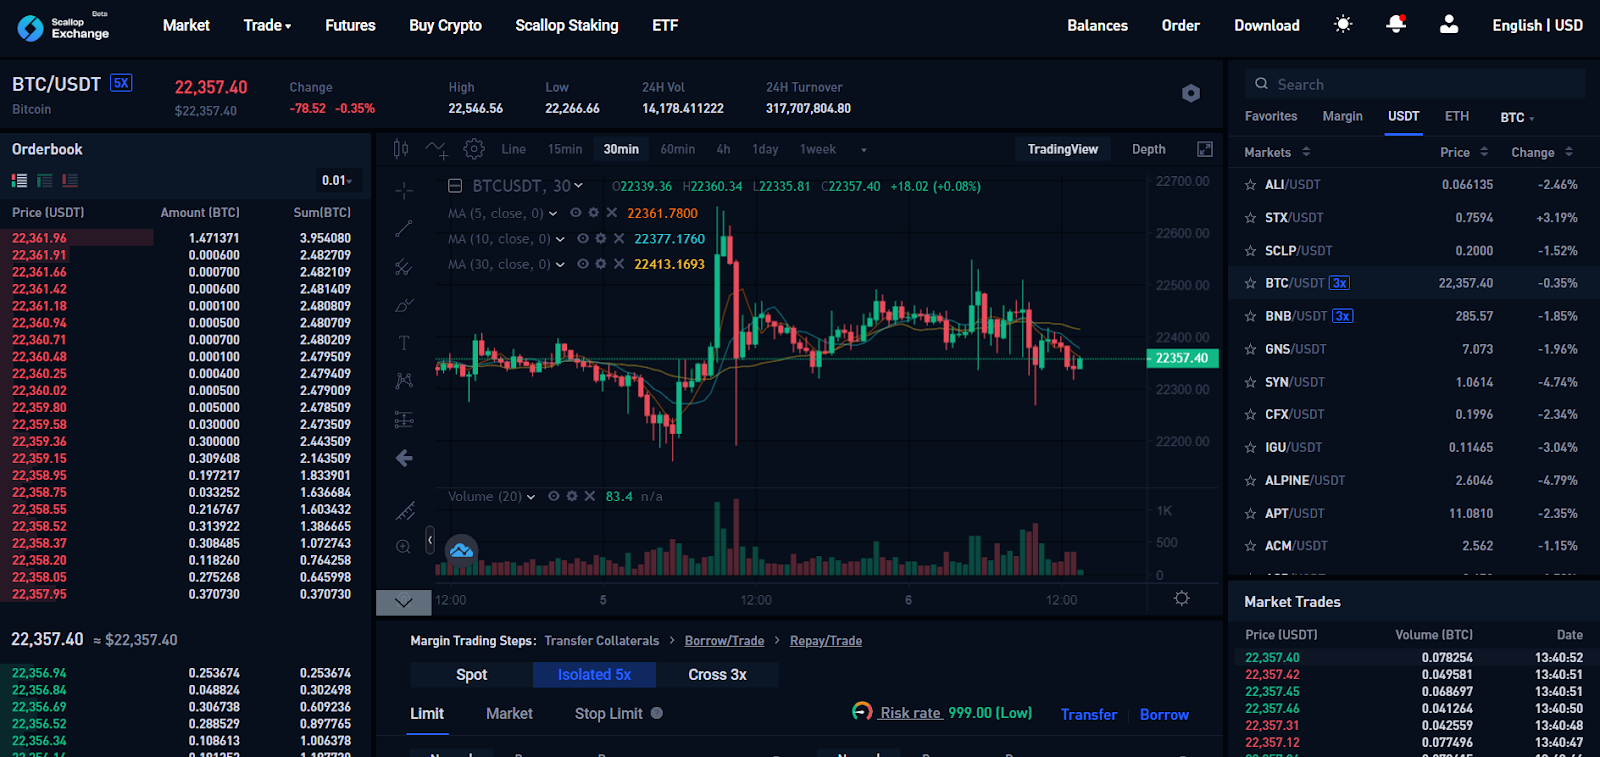The height and width of the screenshot is (757, 1600).
Task: Select the Market order type tab
Action: [509, 713]
